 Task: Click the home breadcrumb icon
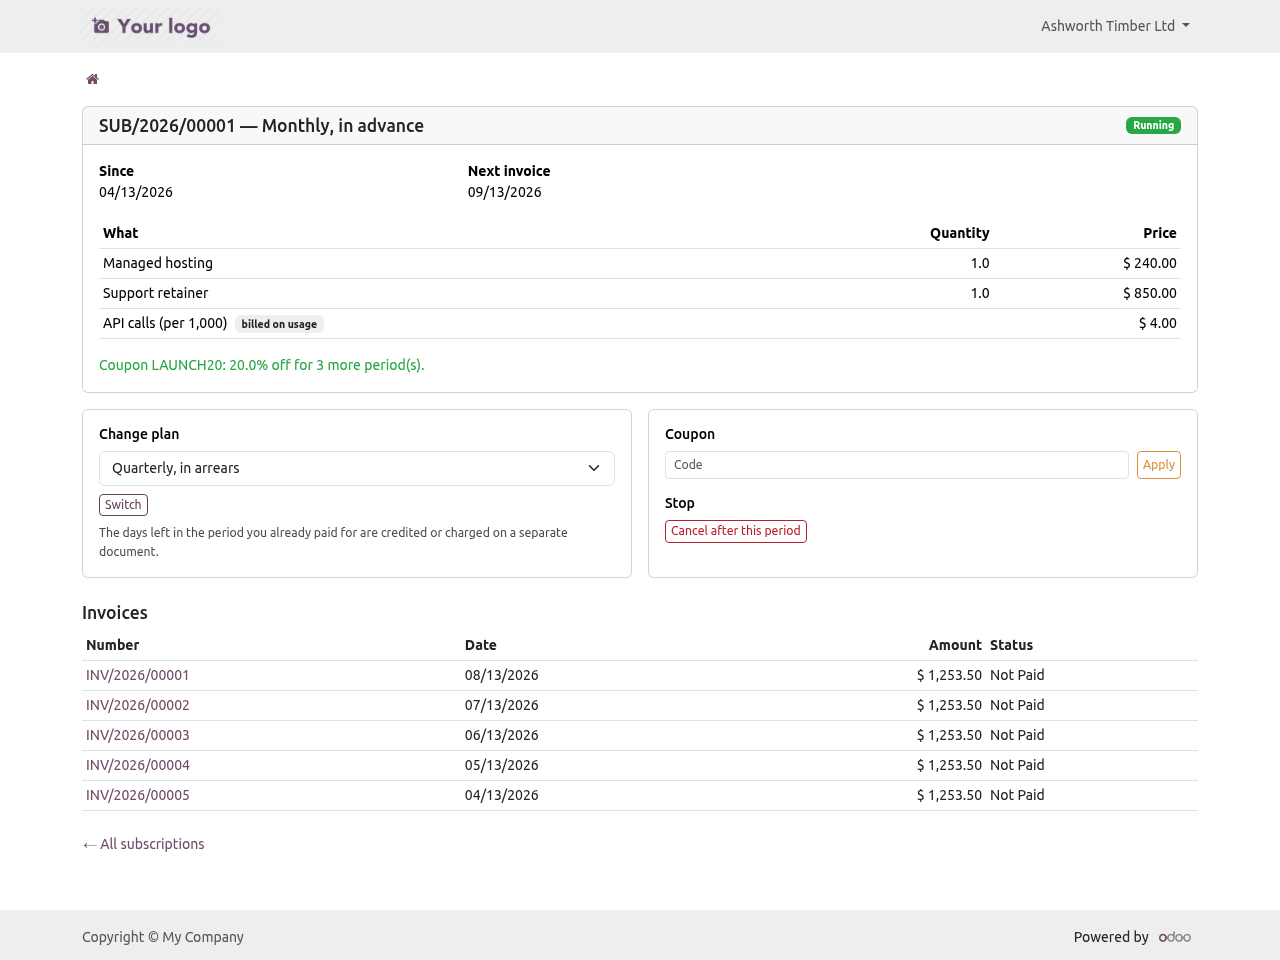point(92,79)
